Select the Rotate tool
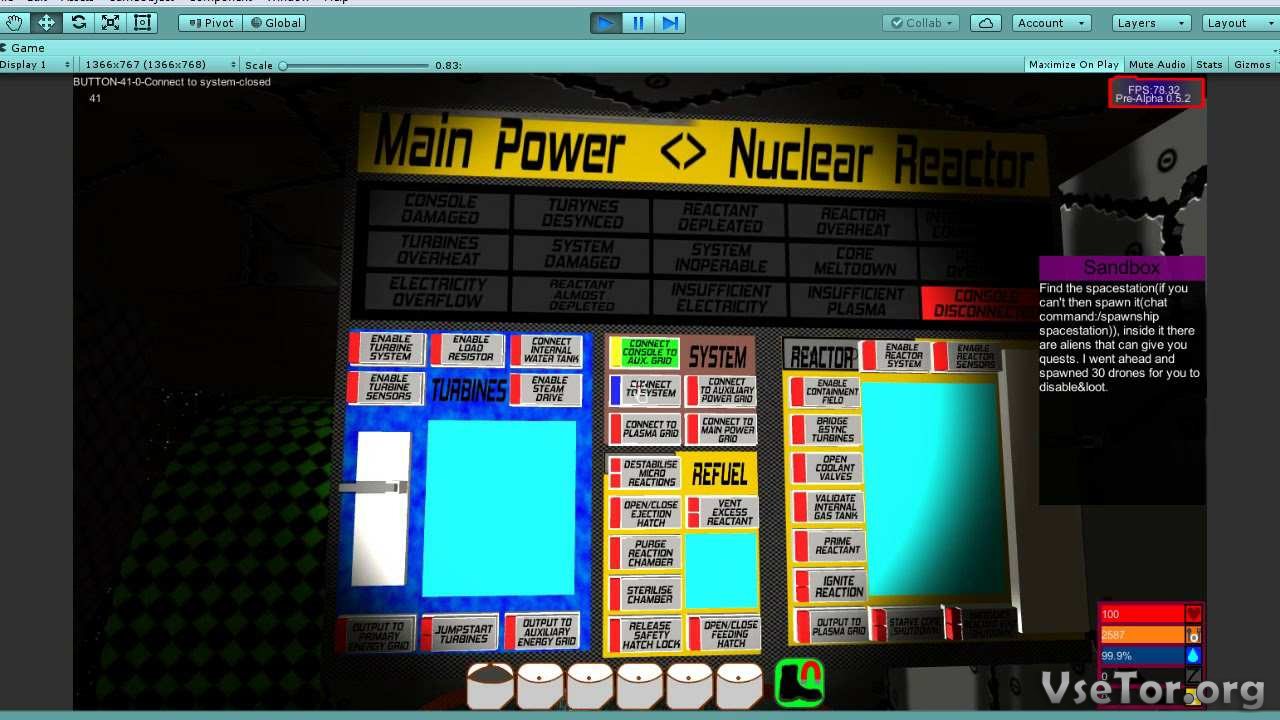Viewport: 1280px width, 720px height. point(79,23)
